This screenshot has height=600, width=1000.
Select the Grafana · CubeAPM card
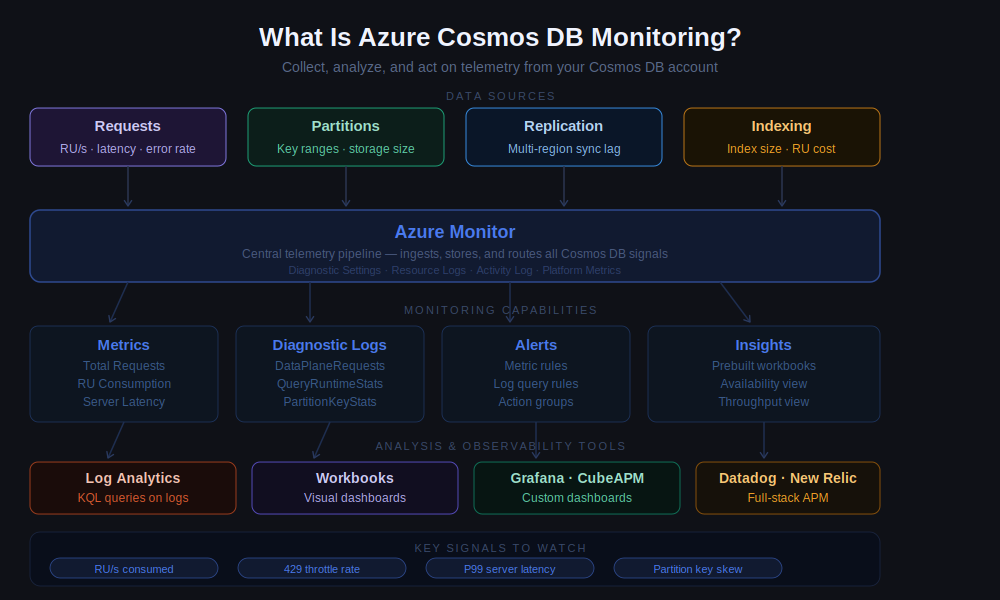(x=577, y=488)
